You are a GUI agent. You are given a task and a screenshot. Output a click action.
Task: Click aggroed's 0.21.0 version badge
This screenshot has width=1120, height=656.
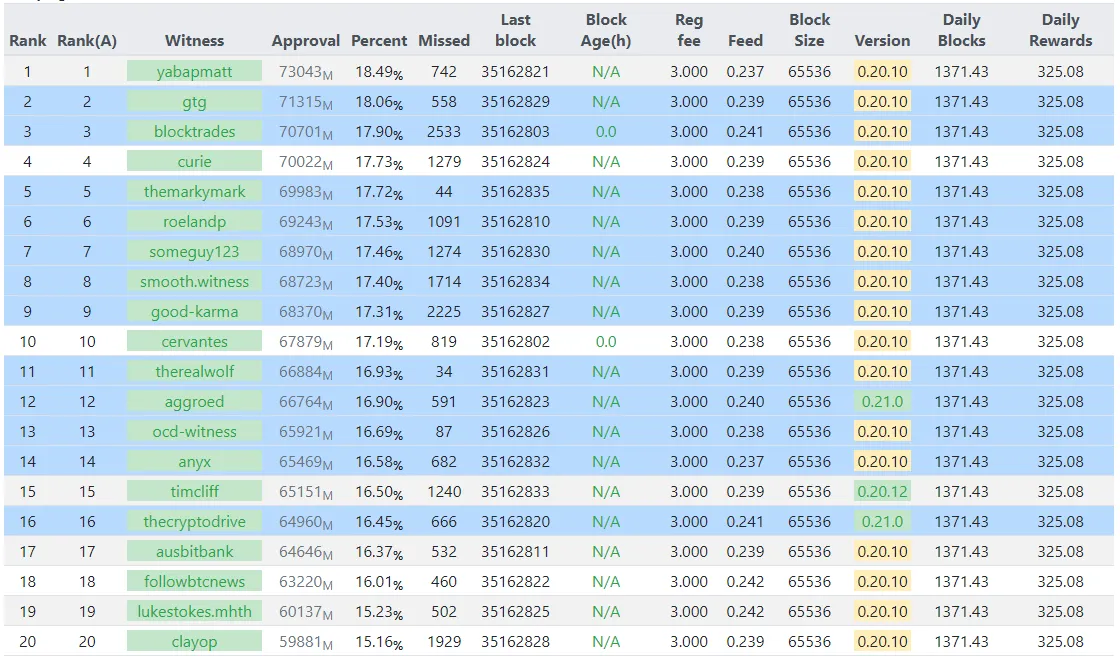[882, 402]
